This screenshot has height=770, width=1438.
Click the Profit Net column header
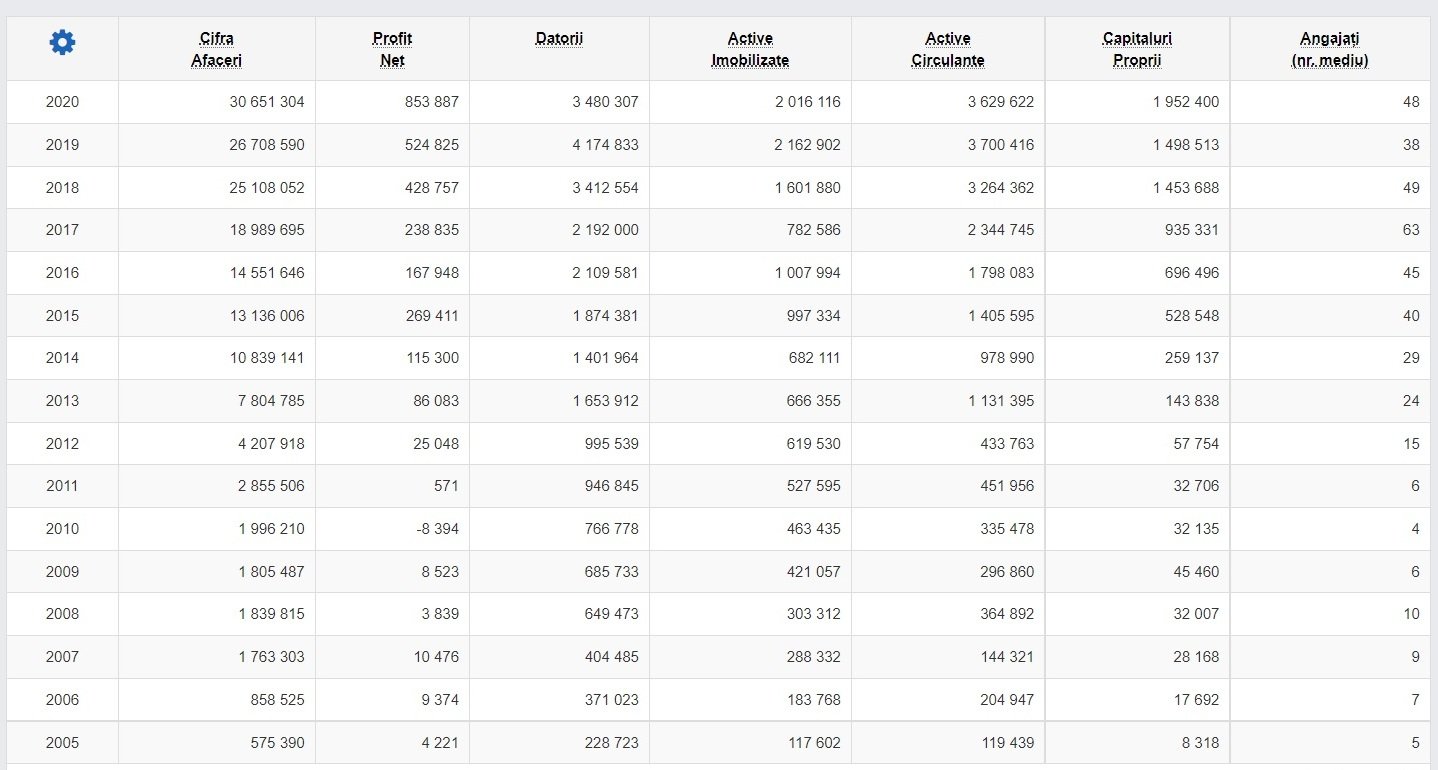coord(392,49)
